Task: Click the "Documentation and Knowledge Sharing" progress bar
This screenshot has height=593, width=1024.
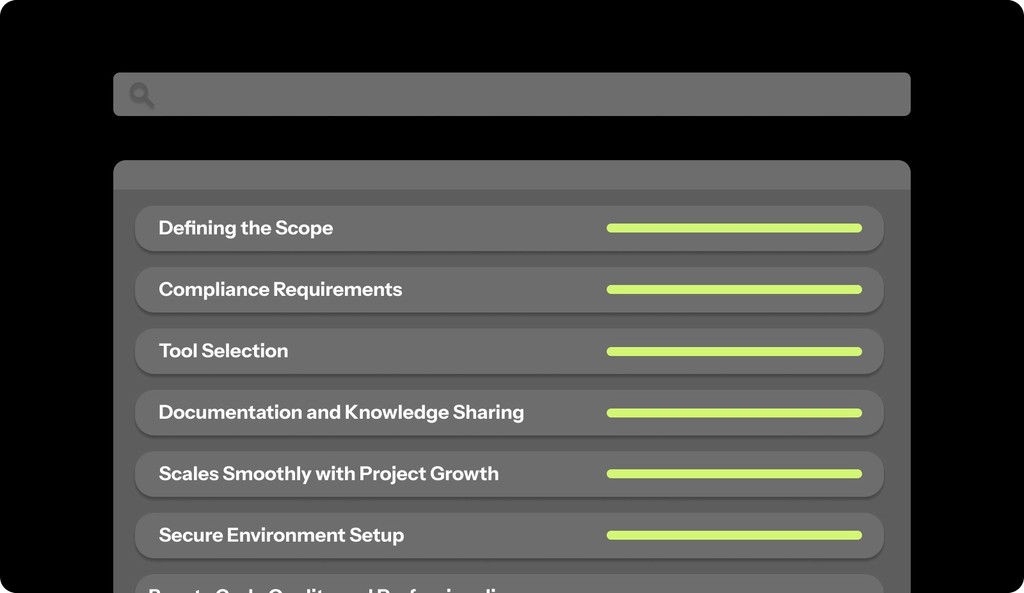Action: point(735,412)
